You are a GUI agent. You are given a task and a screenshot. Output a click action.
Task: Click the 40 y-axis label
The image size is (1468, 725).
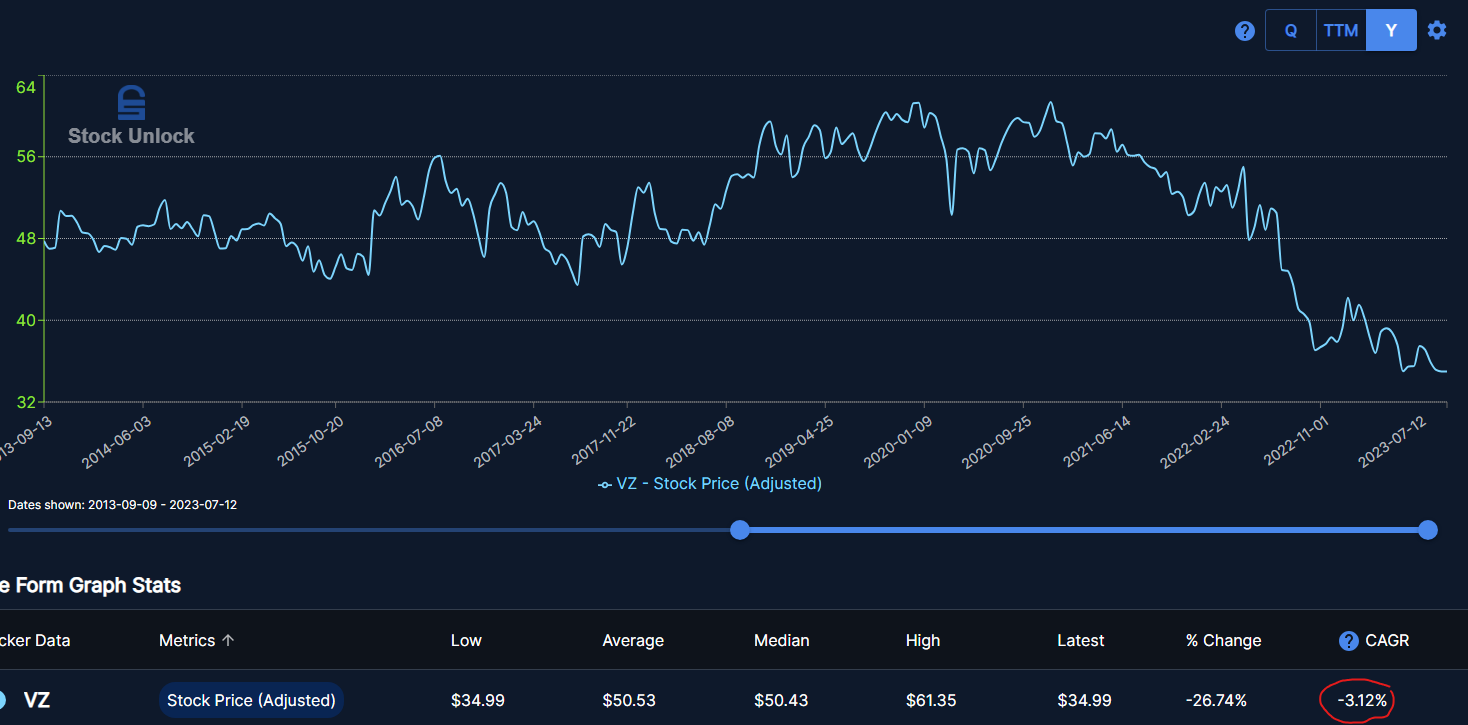pos(26,320)
